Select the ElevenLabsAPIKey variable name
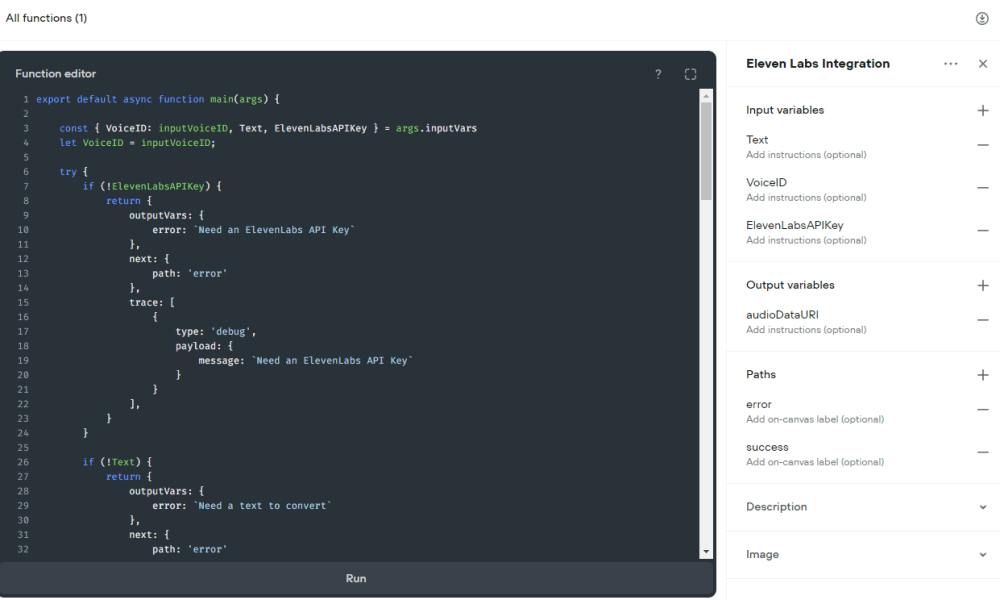Image resolution: width=1000 pixels, height=600 pixels. pos(795,225)
